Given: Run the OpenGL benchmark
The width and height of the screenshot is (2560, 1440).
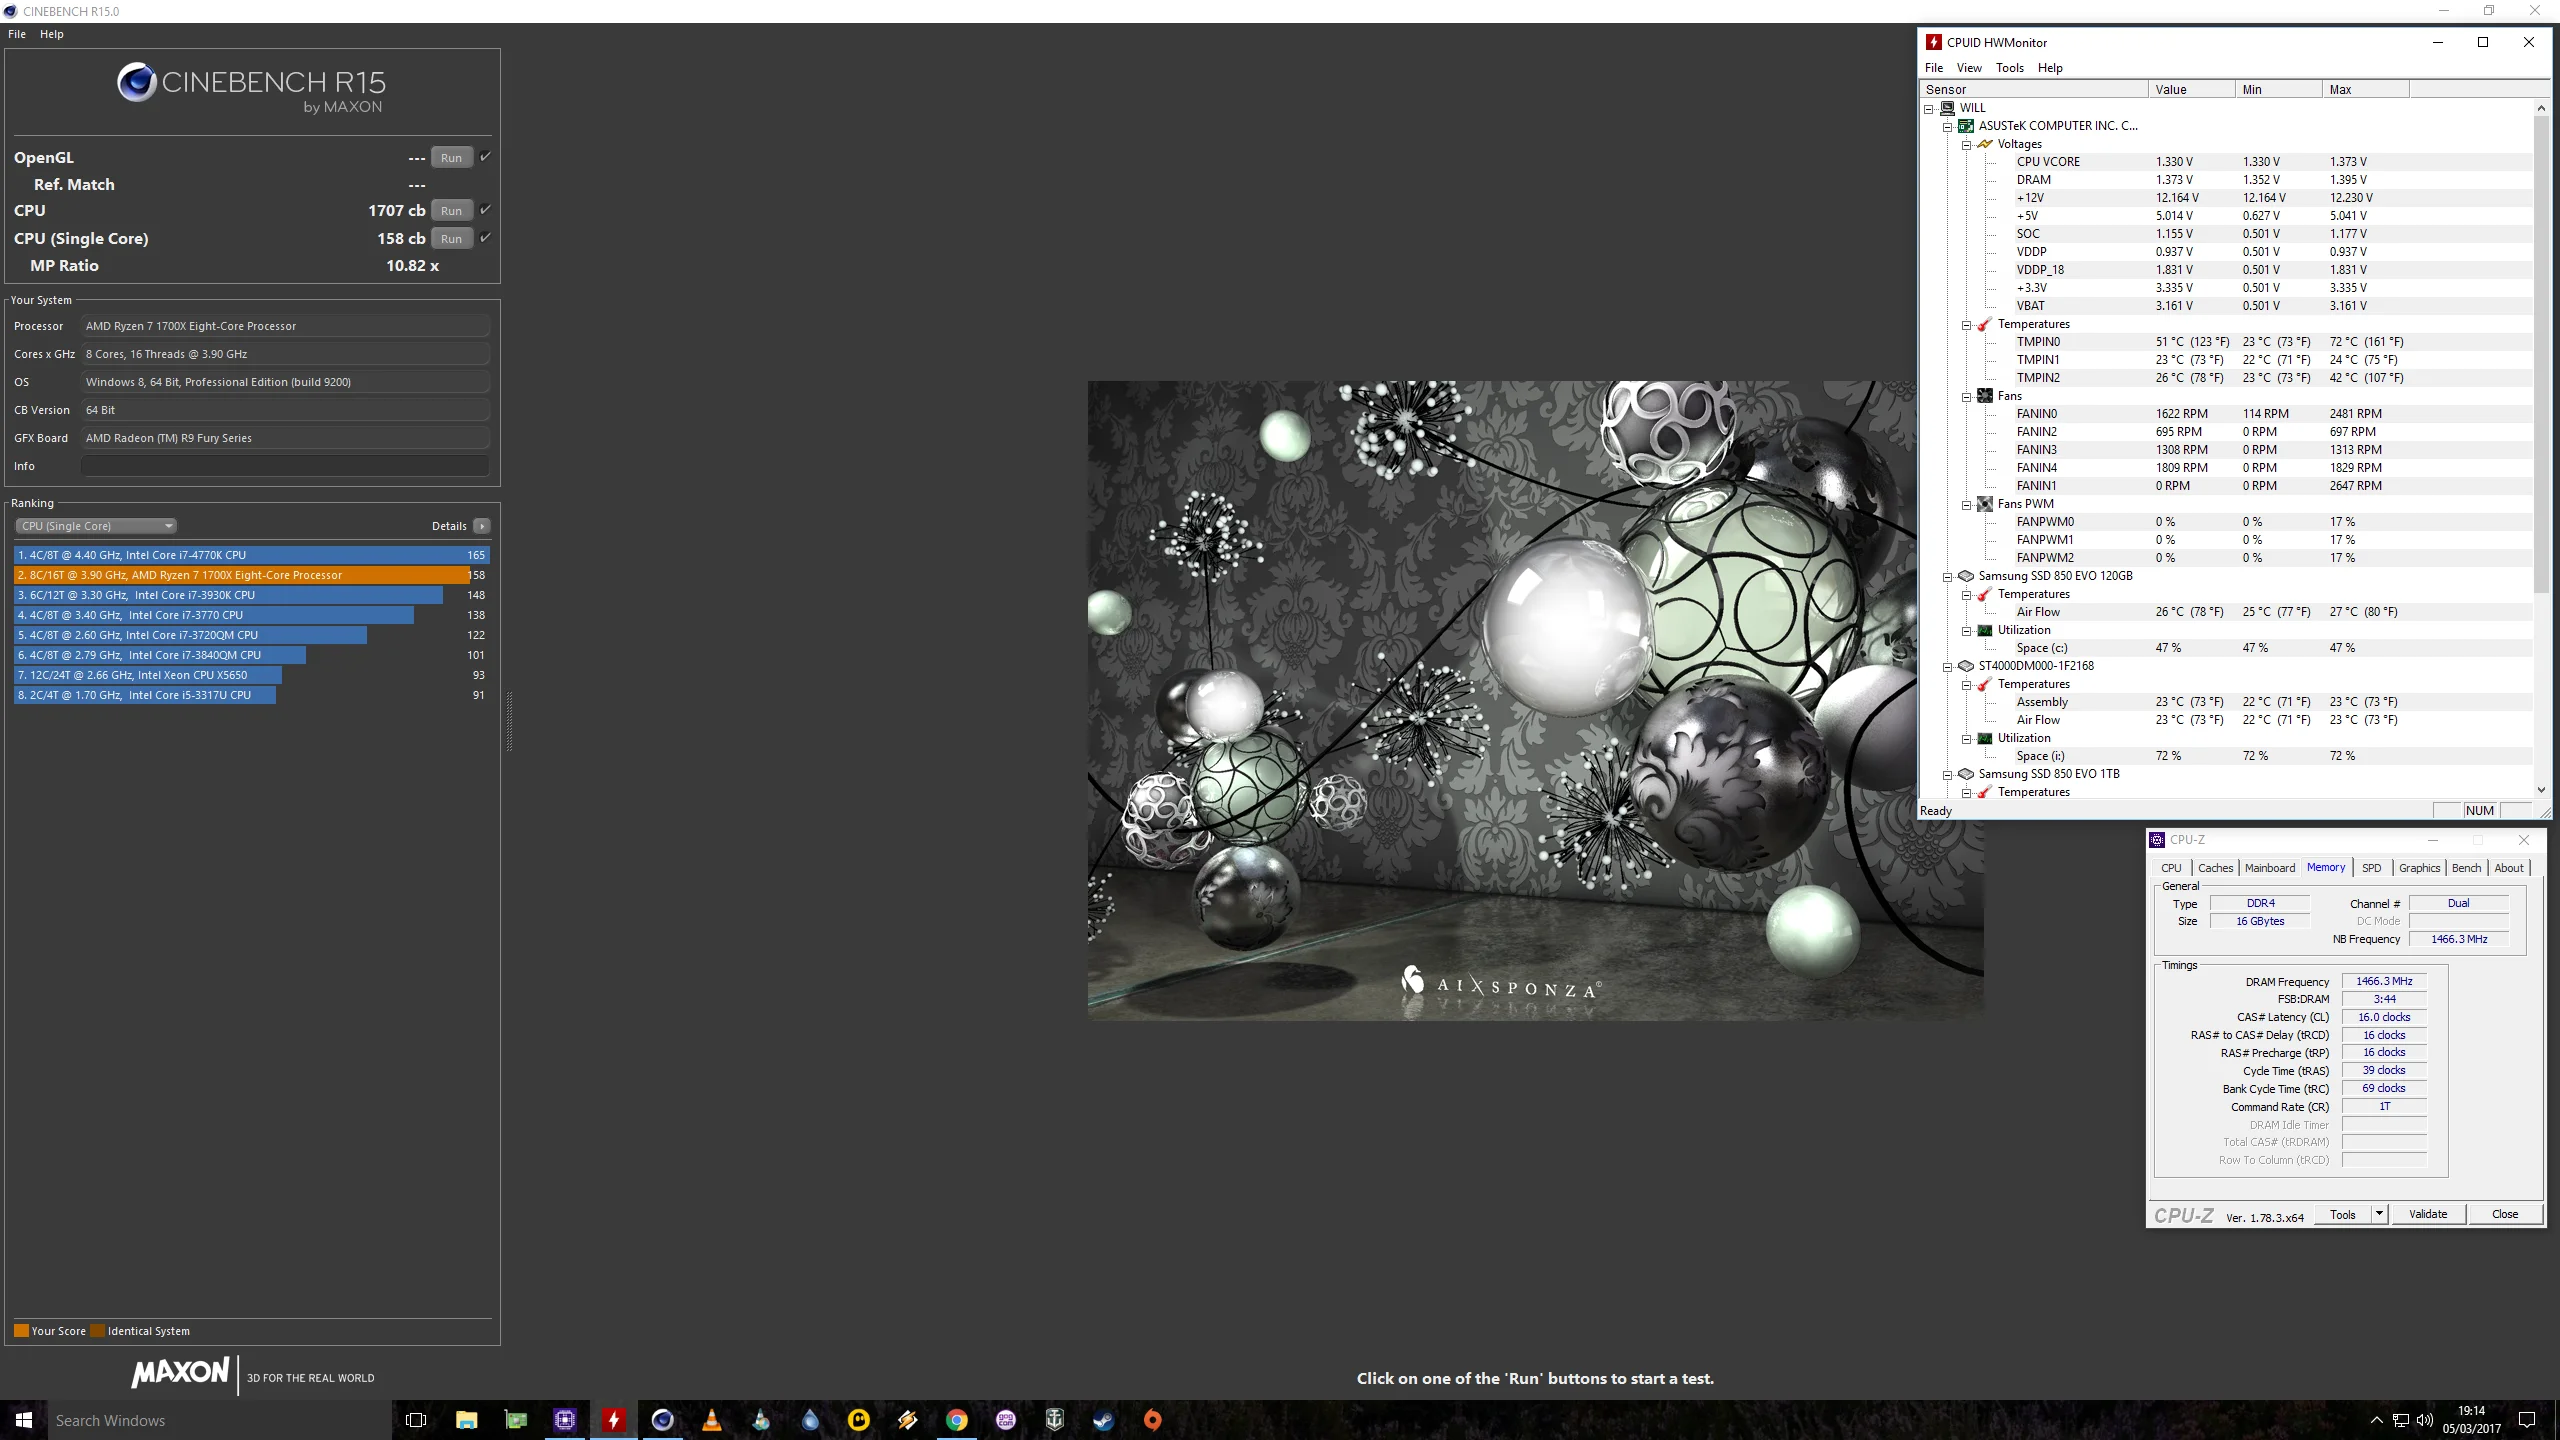Looking at the screenshot, I should (x=452, y=158).
